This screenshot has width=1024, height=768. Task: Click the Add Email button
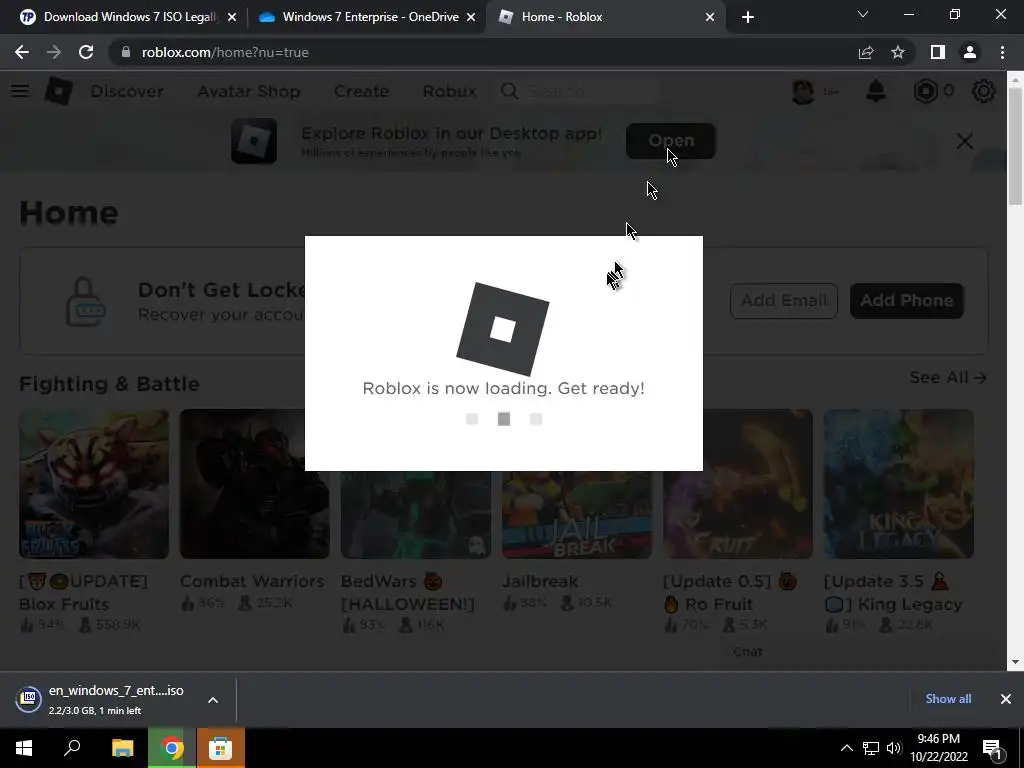click(784, 300)
